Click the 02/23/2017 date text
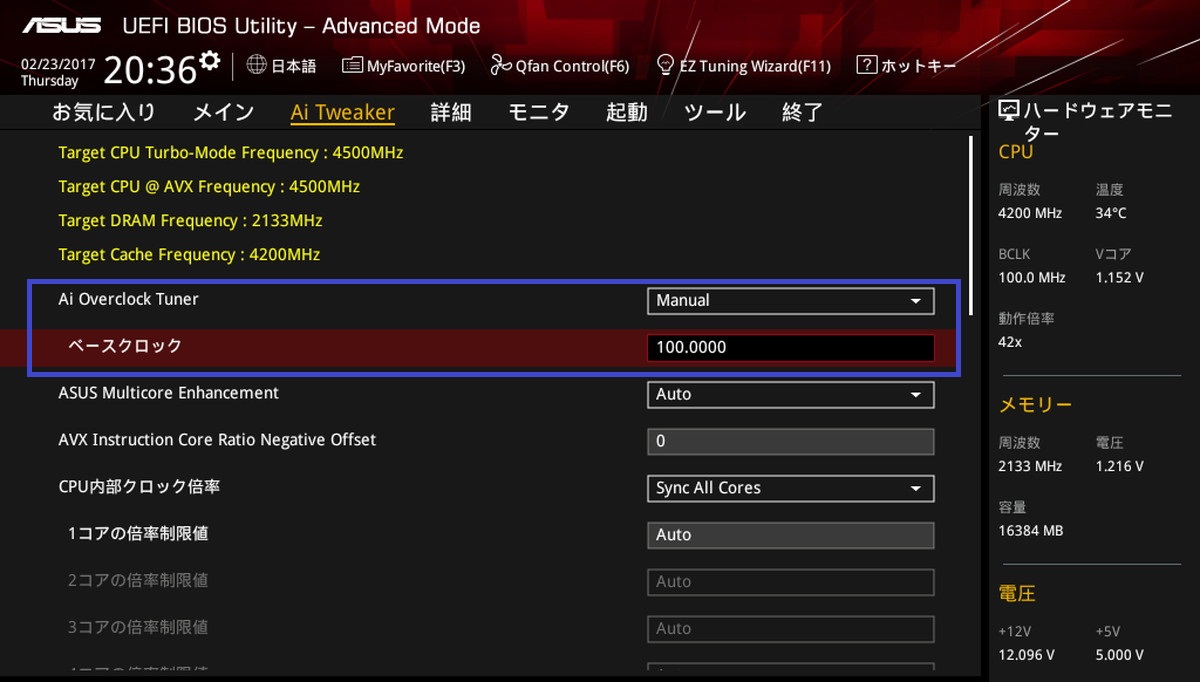The width and height of the screenshot is (1200, 682). [x=58, y=64]
